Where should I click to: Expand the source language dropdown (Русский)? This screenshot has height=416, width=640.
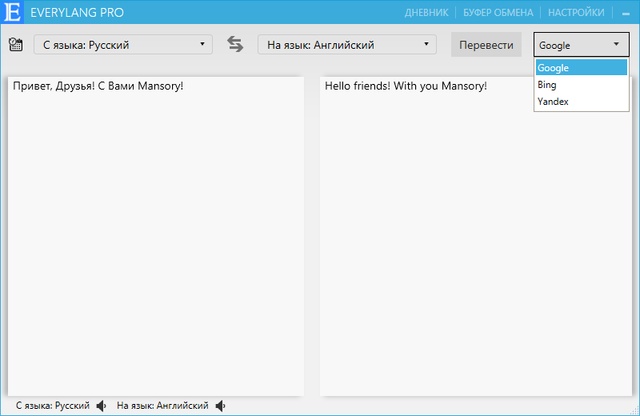point(123,44)
